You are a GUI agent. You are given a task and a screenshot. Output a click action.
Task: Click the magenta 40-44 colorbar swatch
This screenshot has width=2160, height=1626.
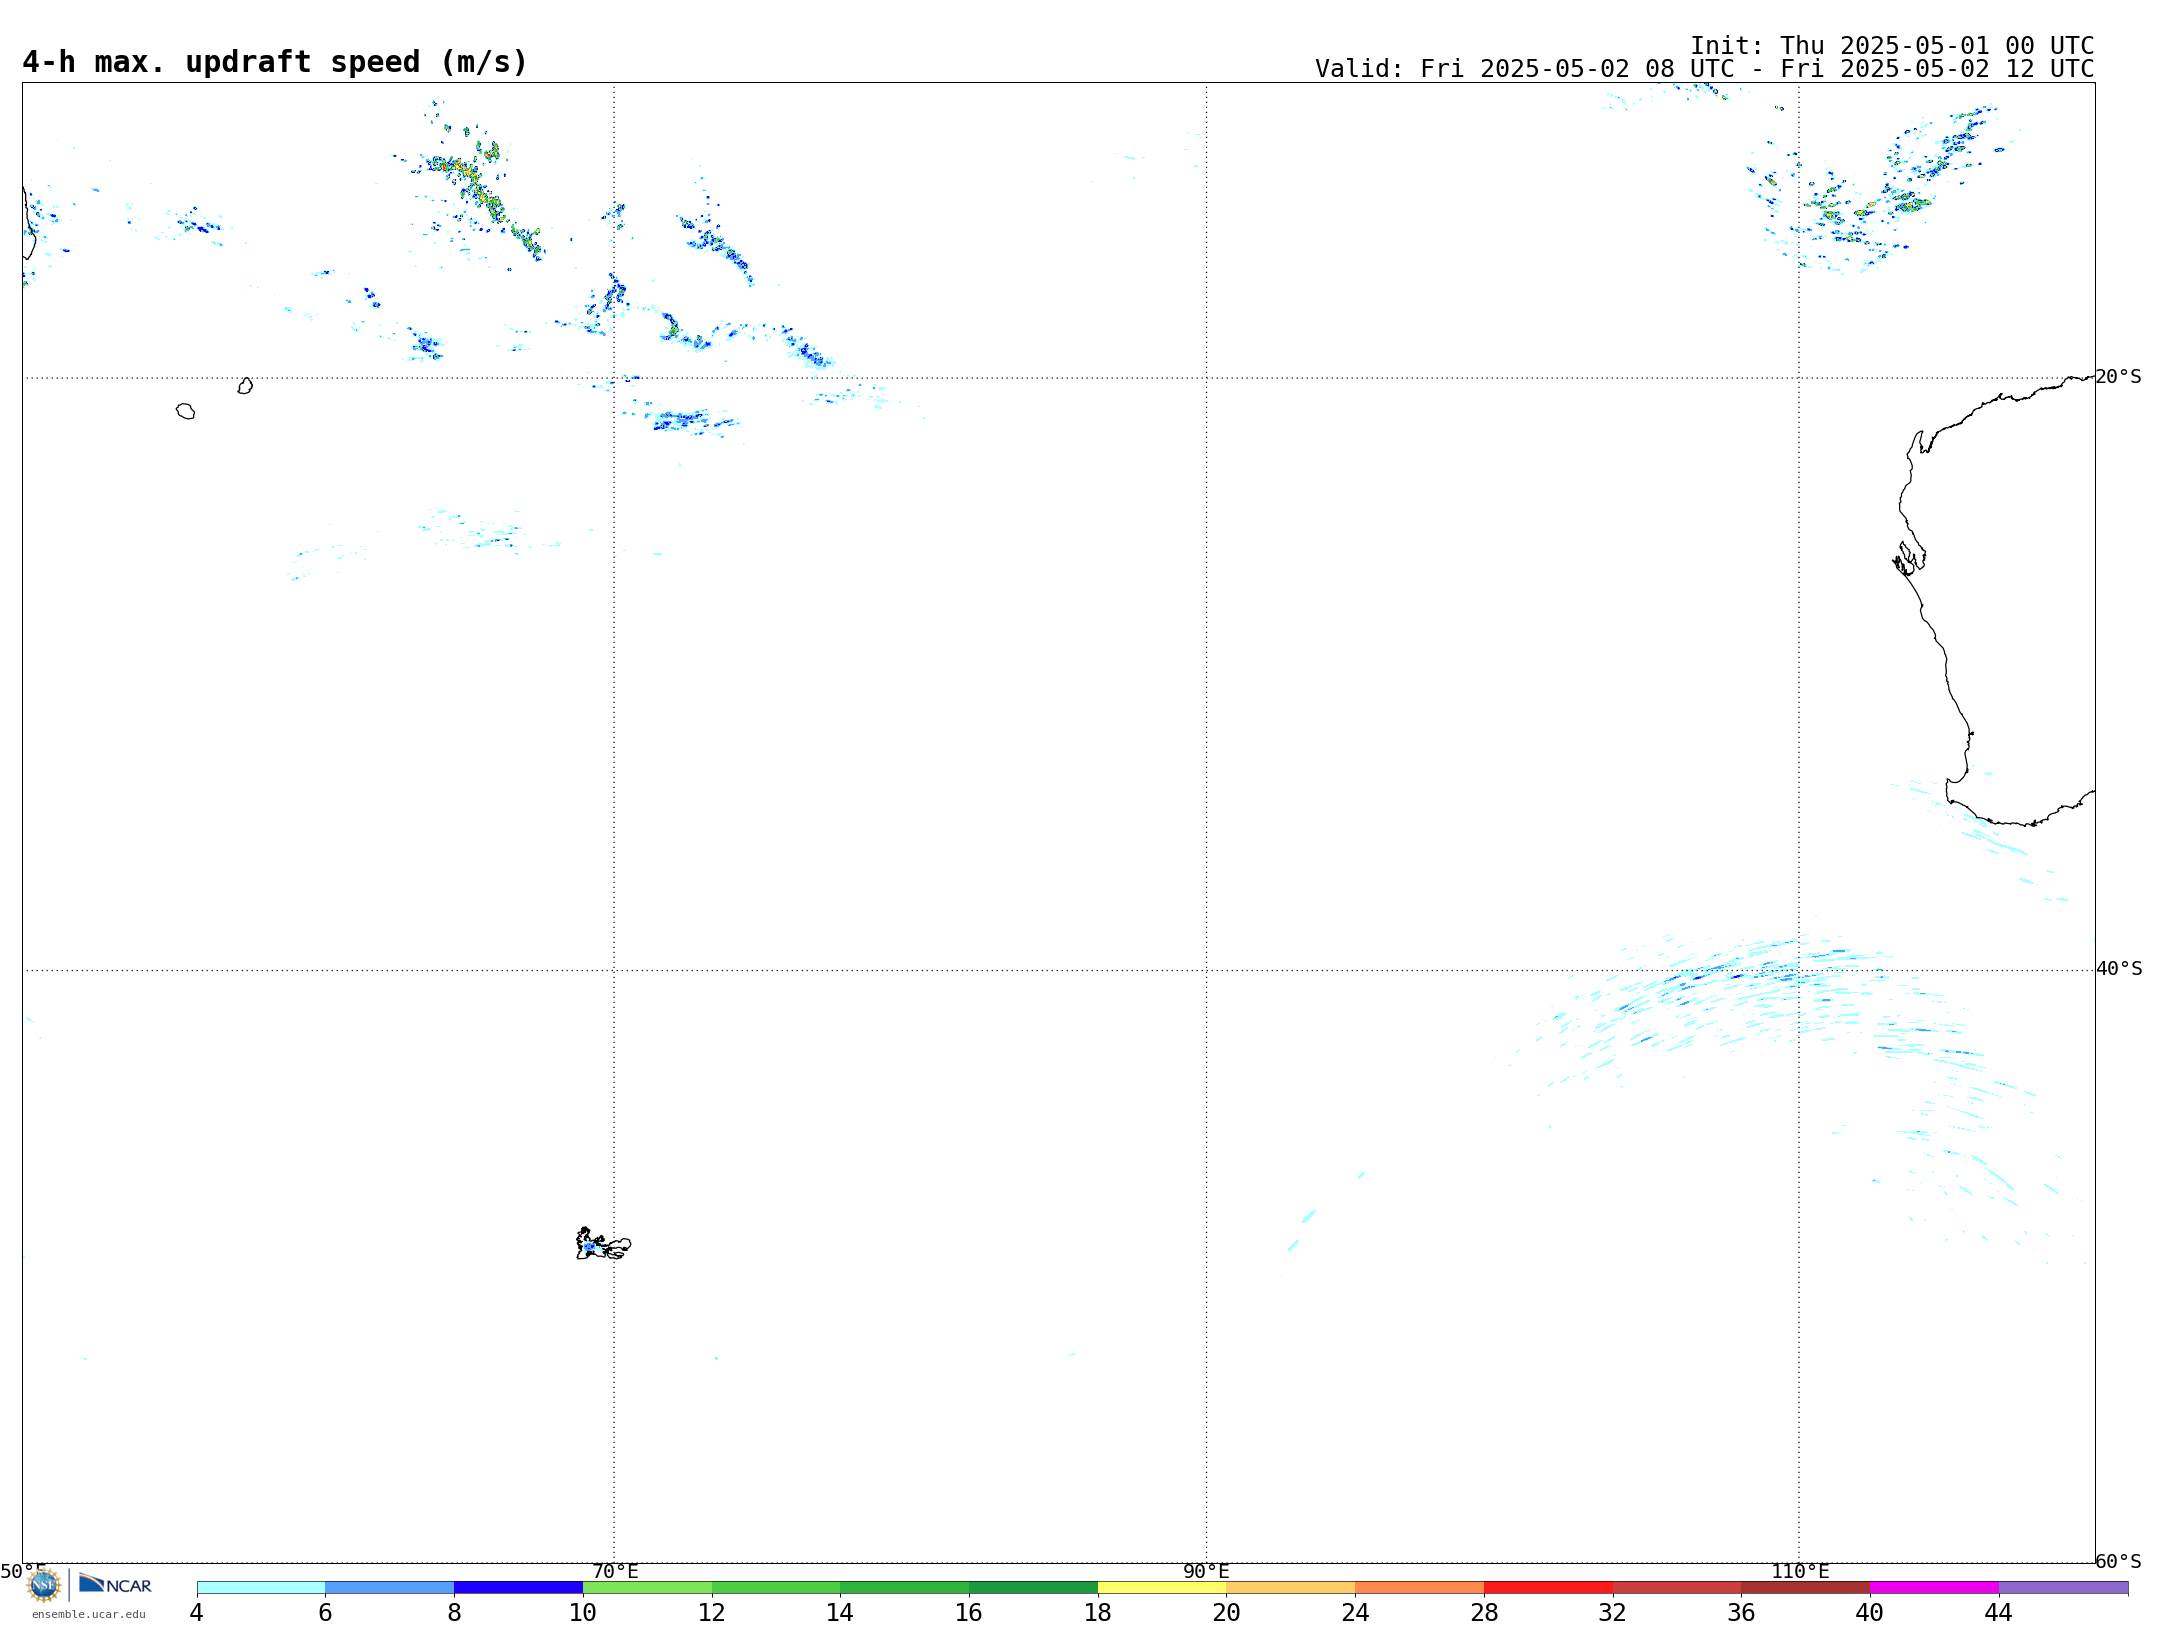pos(1934,1588)
